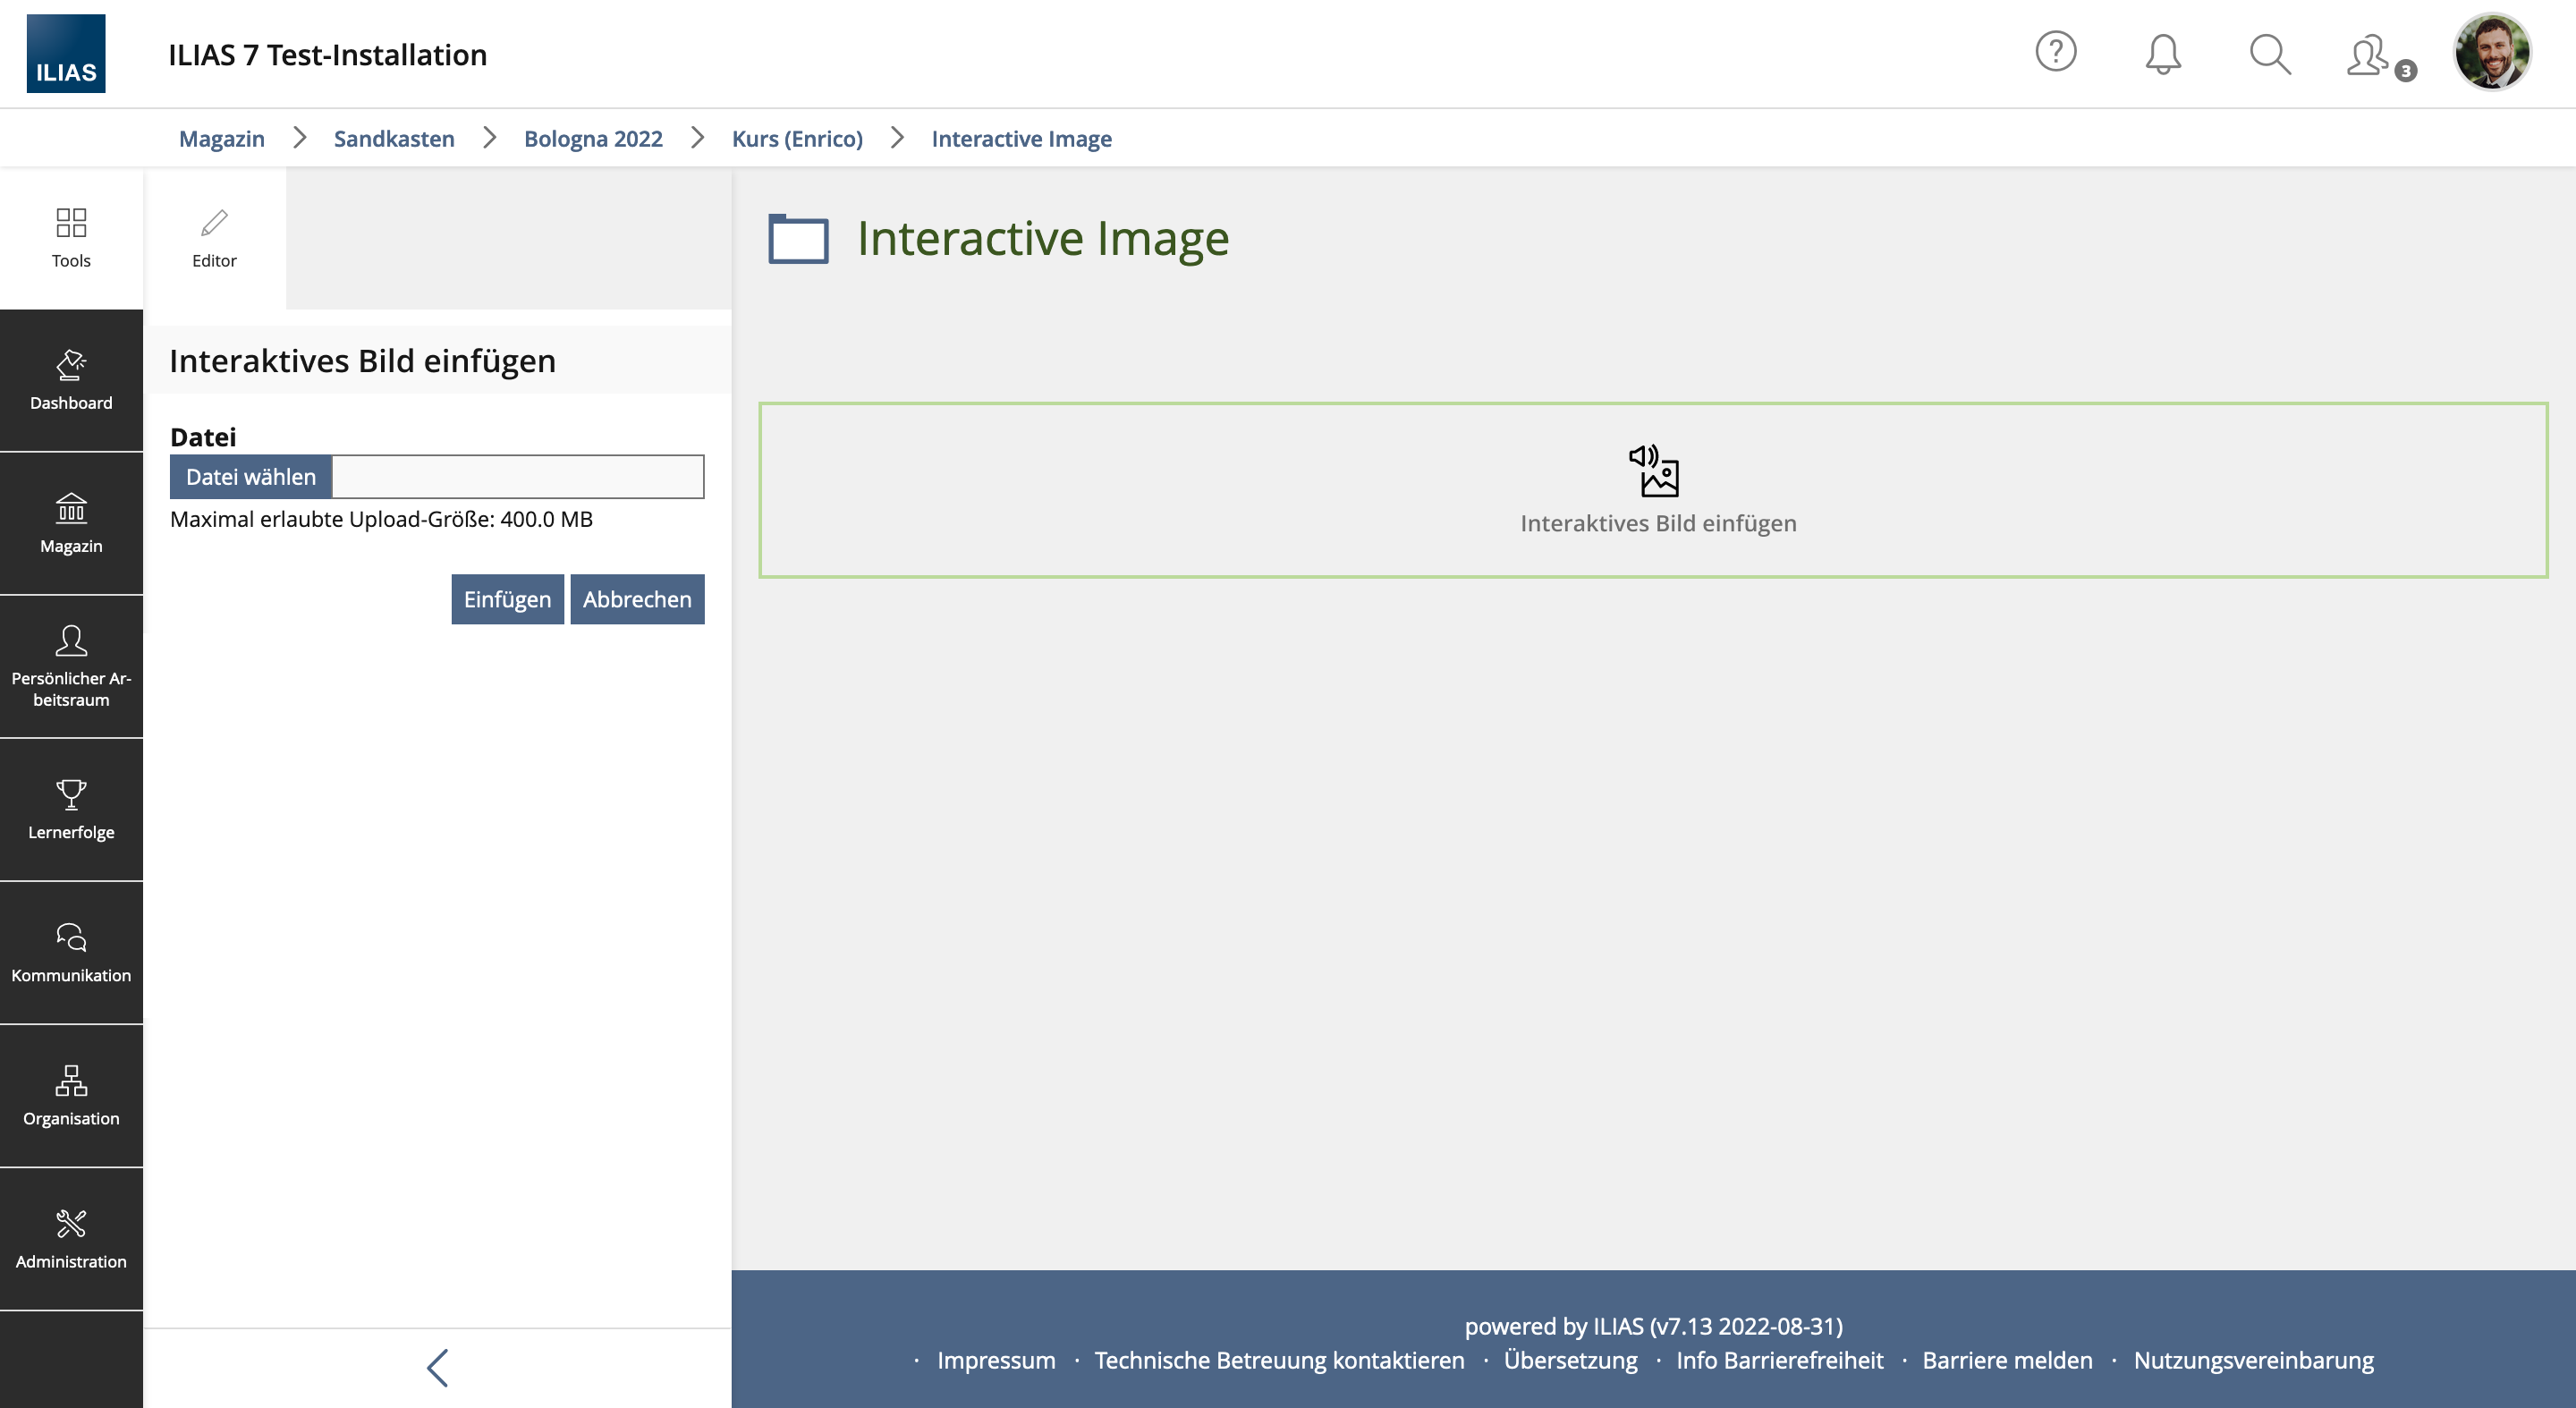The width and height of the screenshot is (2576, 1408).
Task: Open user avatar menu
Action: (2491, 52)
